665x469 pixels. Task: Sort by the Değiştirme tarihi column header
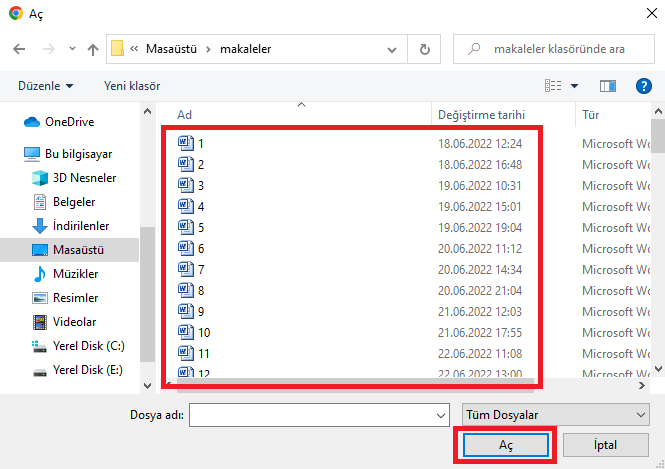pos(481,115)
